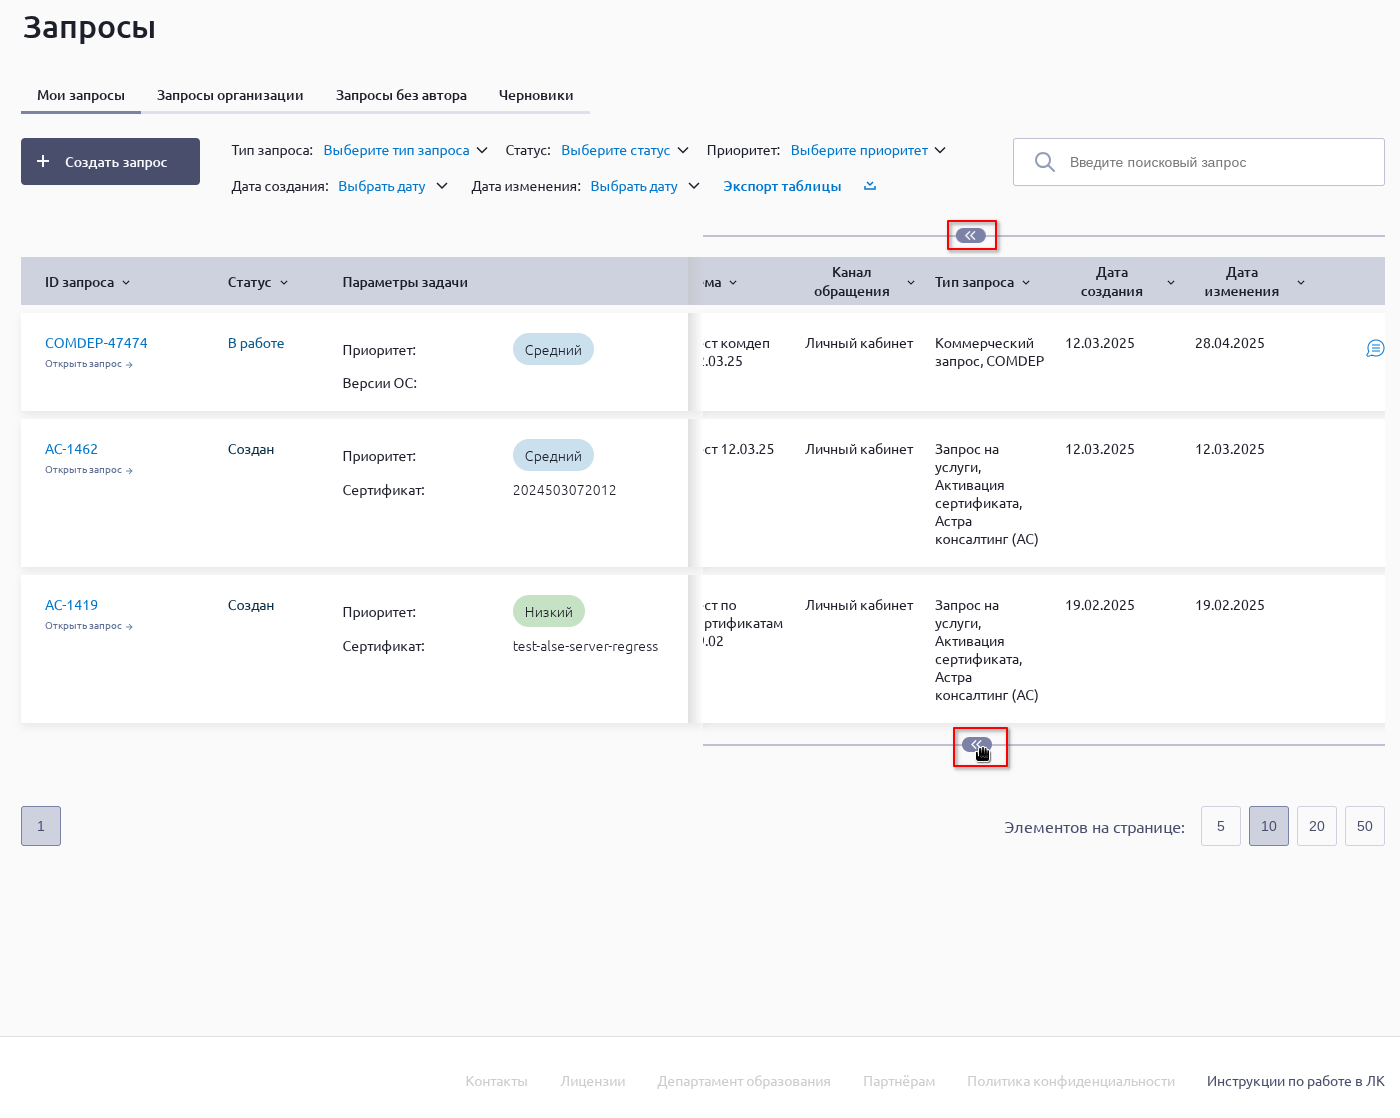Open request AC-1462 link
This screenshot has height=1118, width=1400.
[71, 449]
